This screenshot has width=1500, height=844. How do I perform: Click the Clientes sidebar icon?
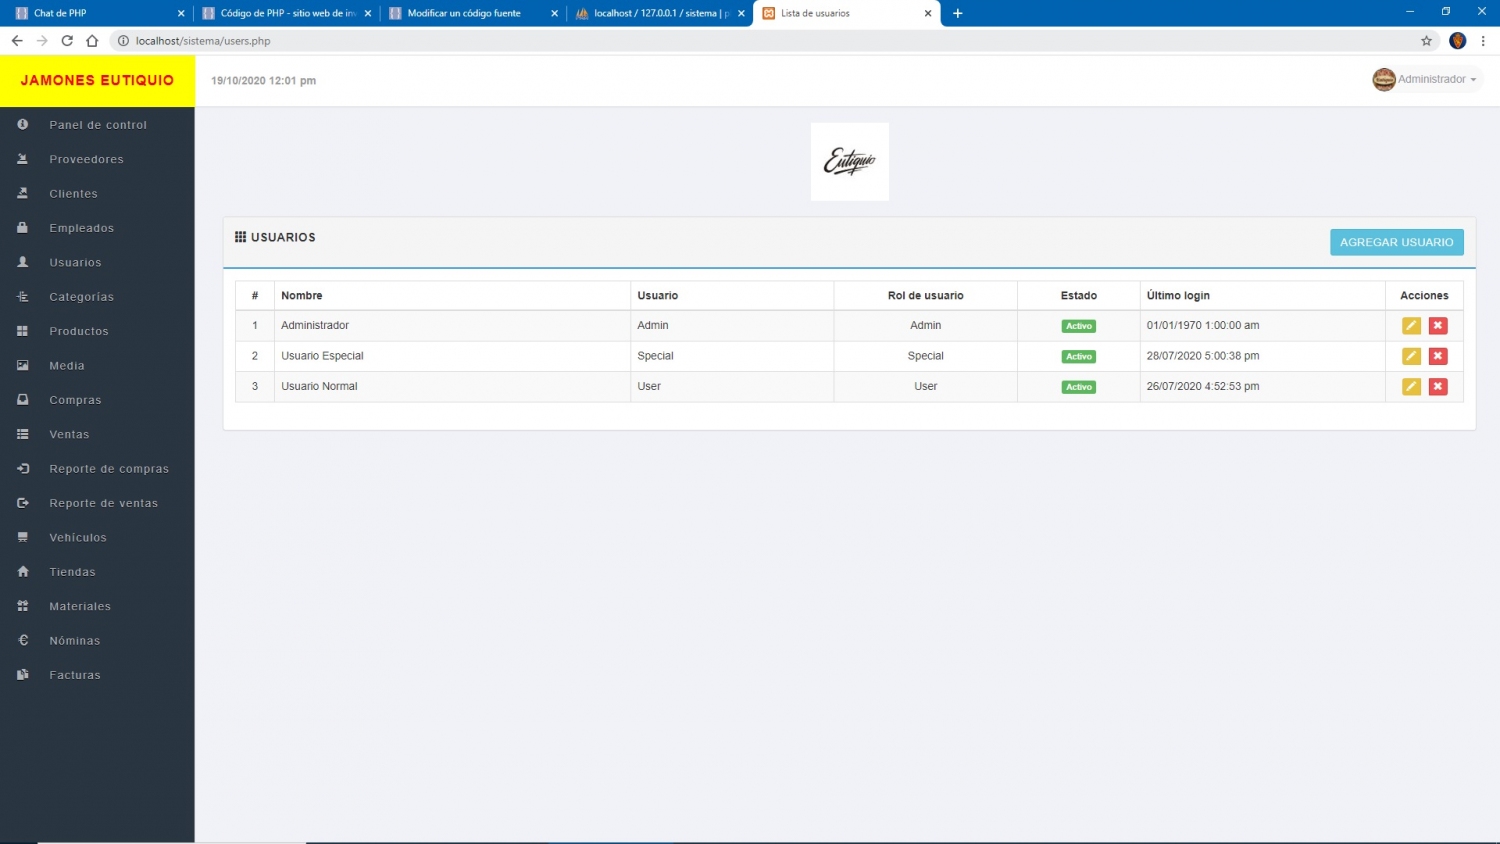click(22, 193)
